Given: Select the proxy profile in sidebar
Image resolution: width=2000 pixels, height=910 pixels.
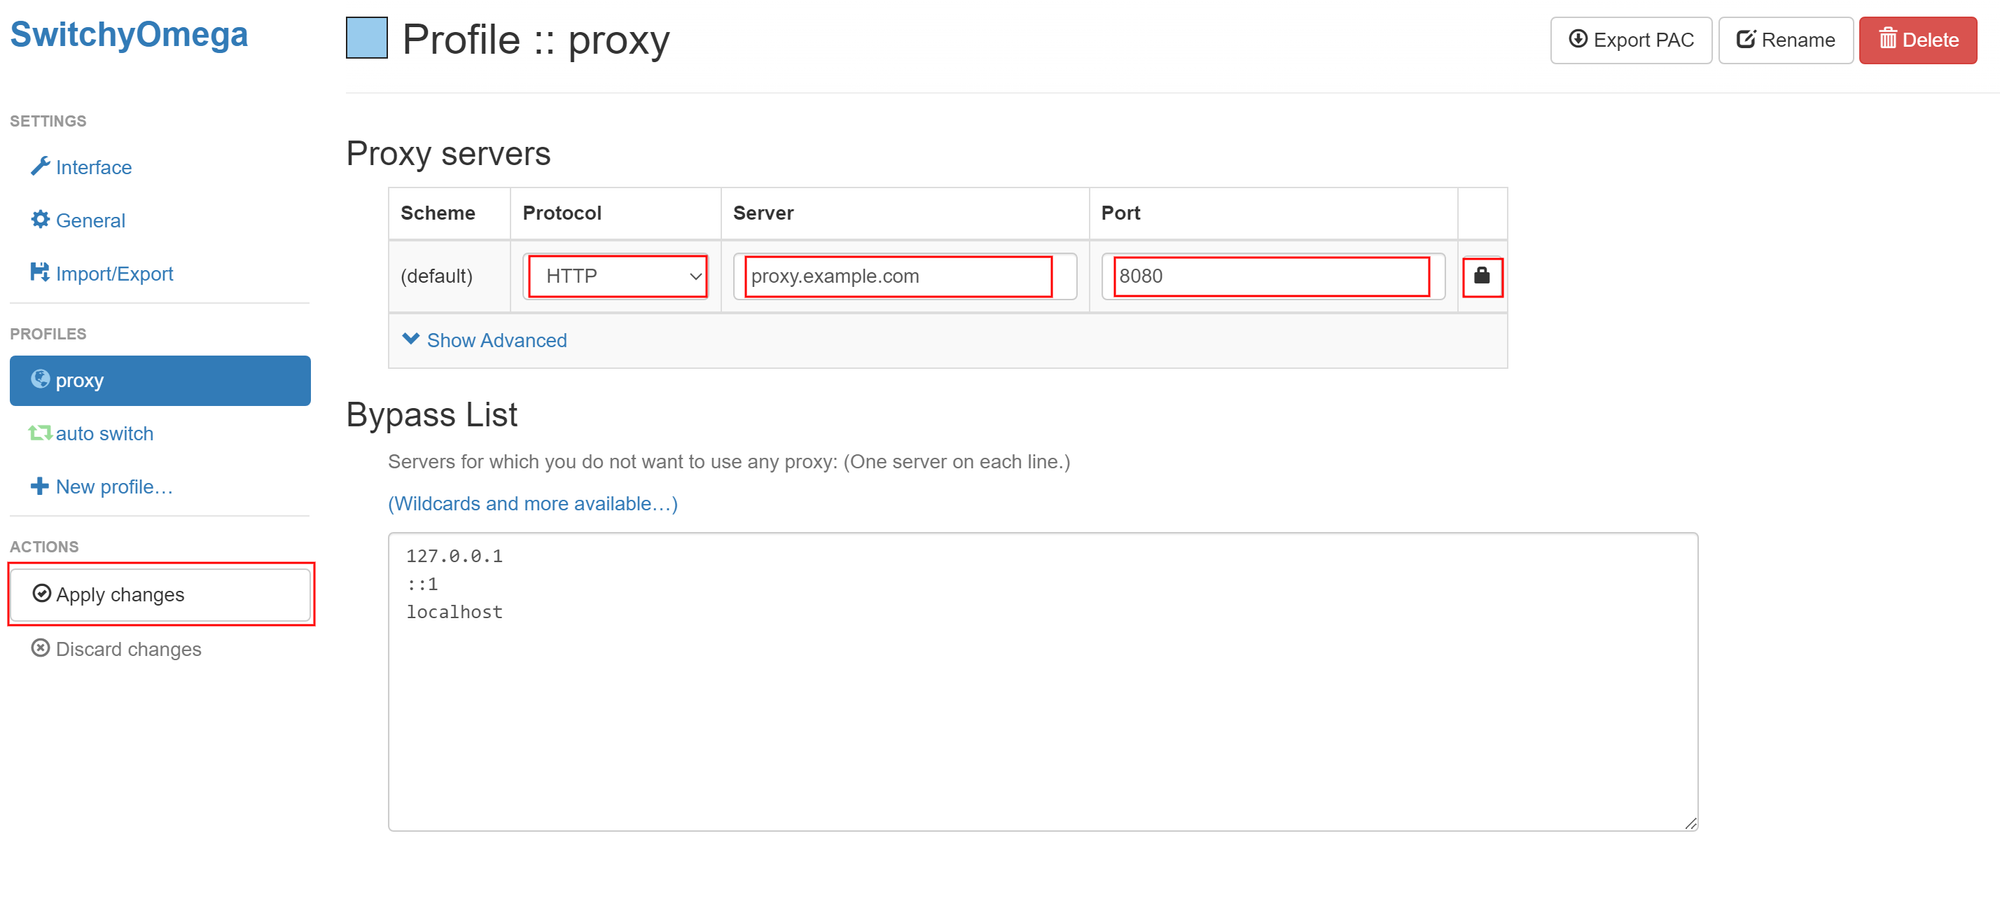Looking at the screenshot, I should point(160,380).
